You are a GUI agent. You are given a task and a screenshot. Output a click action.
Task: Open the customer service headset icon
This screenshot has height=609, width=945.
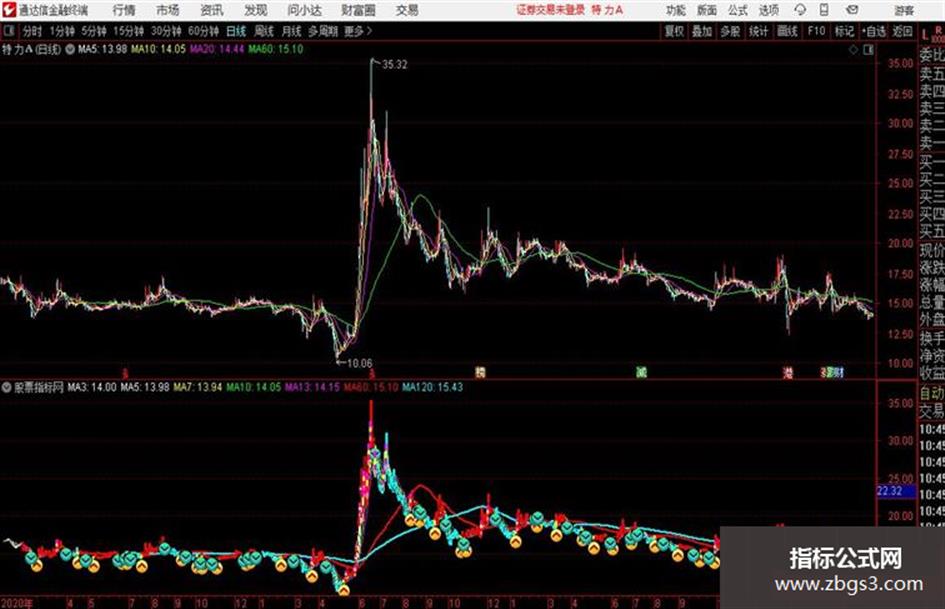point(800,10)
